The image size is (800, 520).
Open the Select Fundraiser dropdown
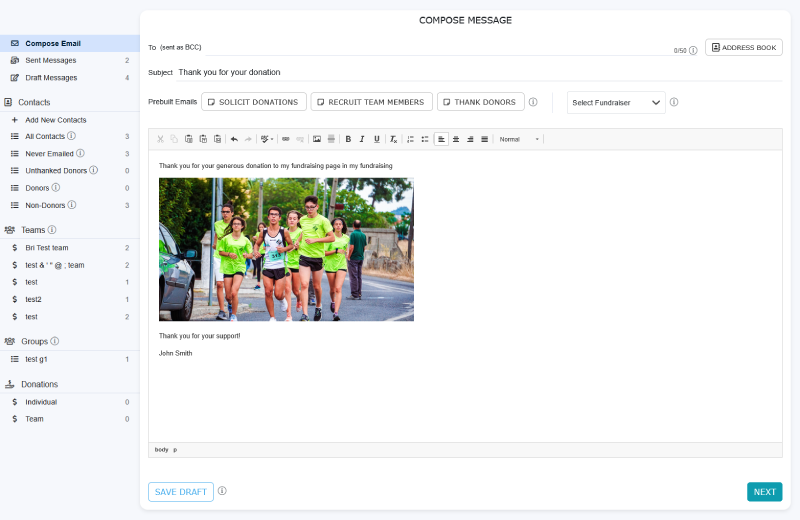click(x=616, y=102)
